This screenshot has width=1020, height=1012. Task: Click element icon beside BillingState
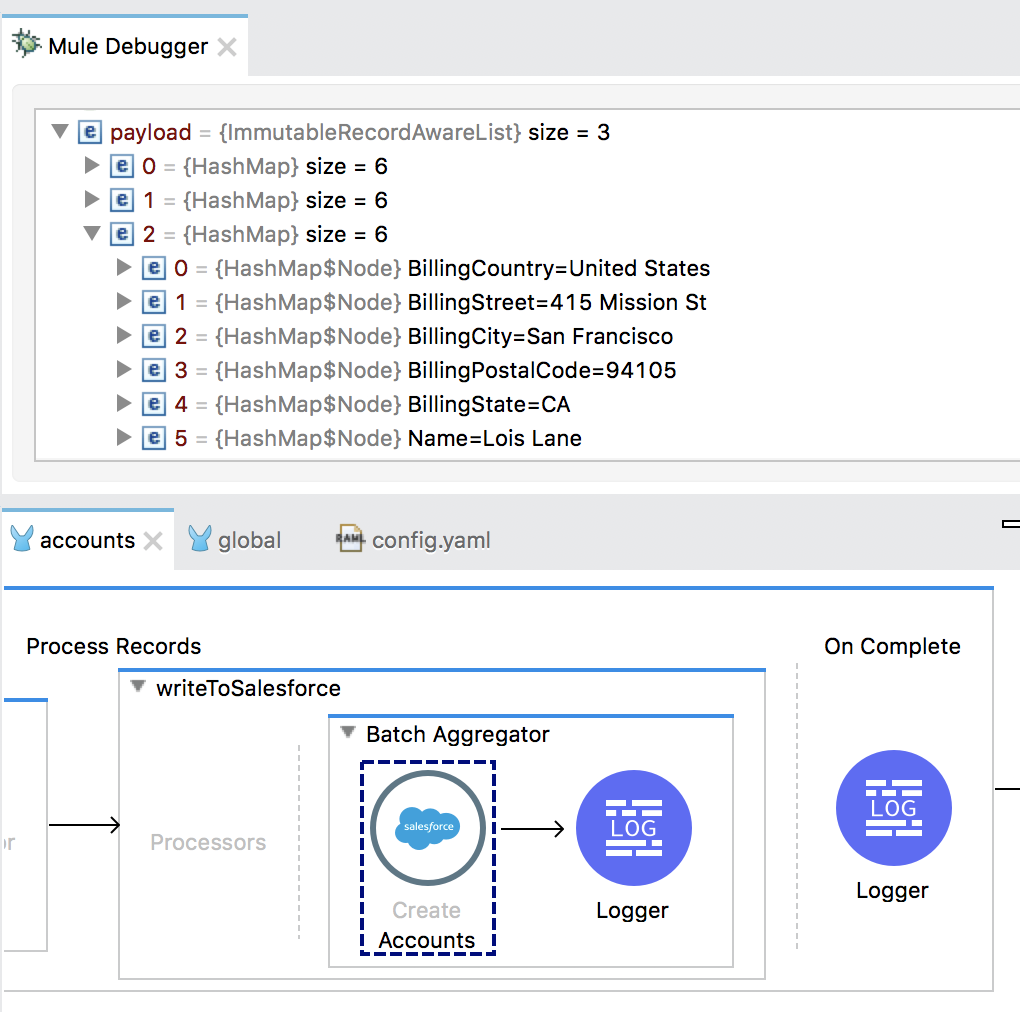pyautogui.click(x=154, y=404)
